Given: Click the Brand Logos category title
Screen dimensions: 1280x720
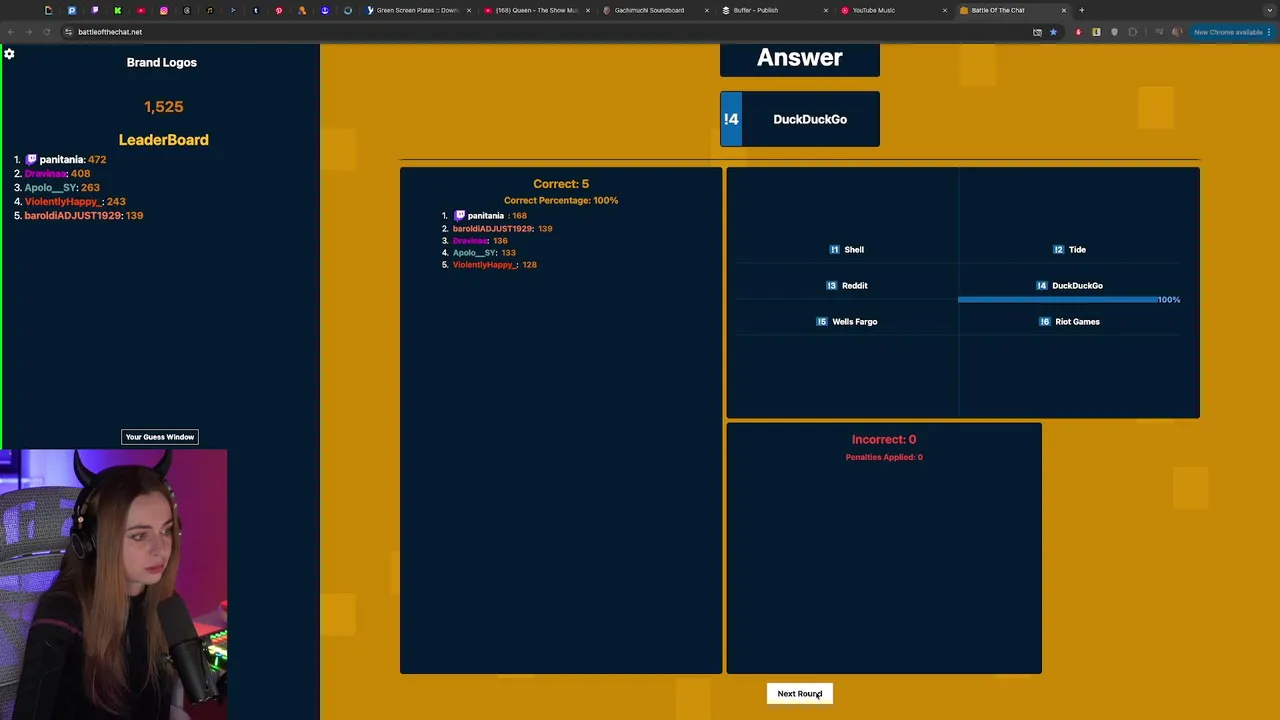Looking at the screenshot, I should point(162,62).
